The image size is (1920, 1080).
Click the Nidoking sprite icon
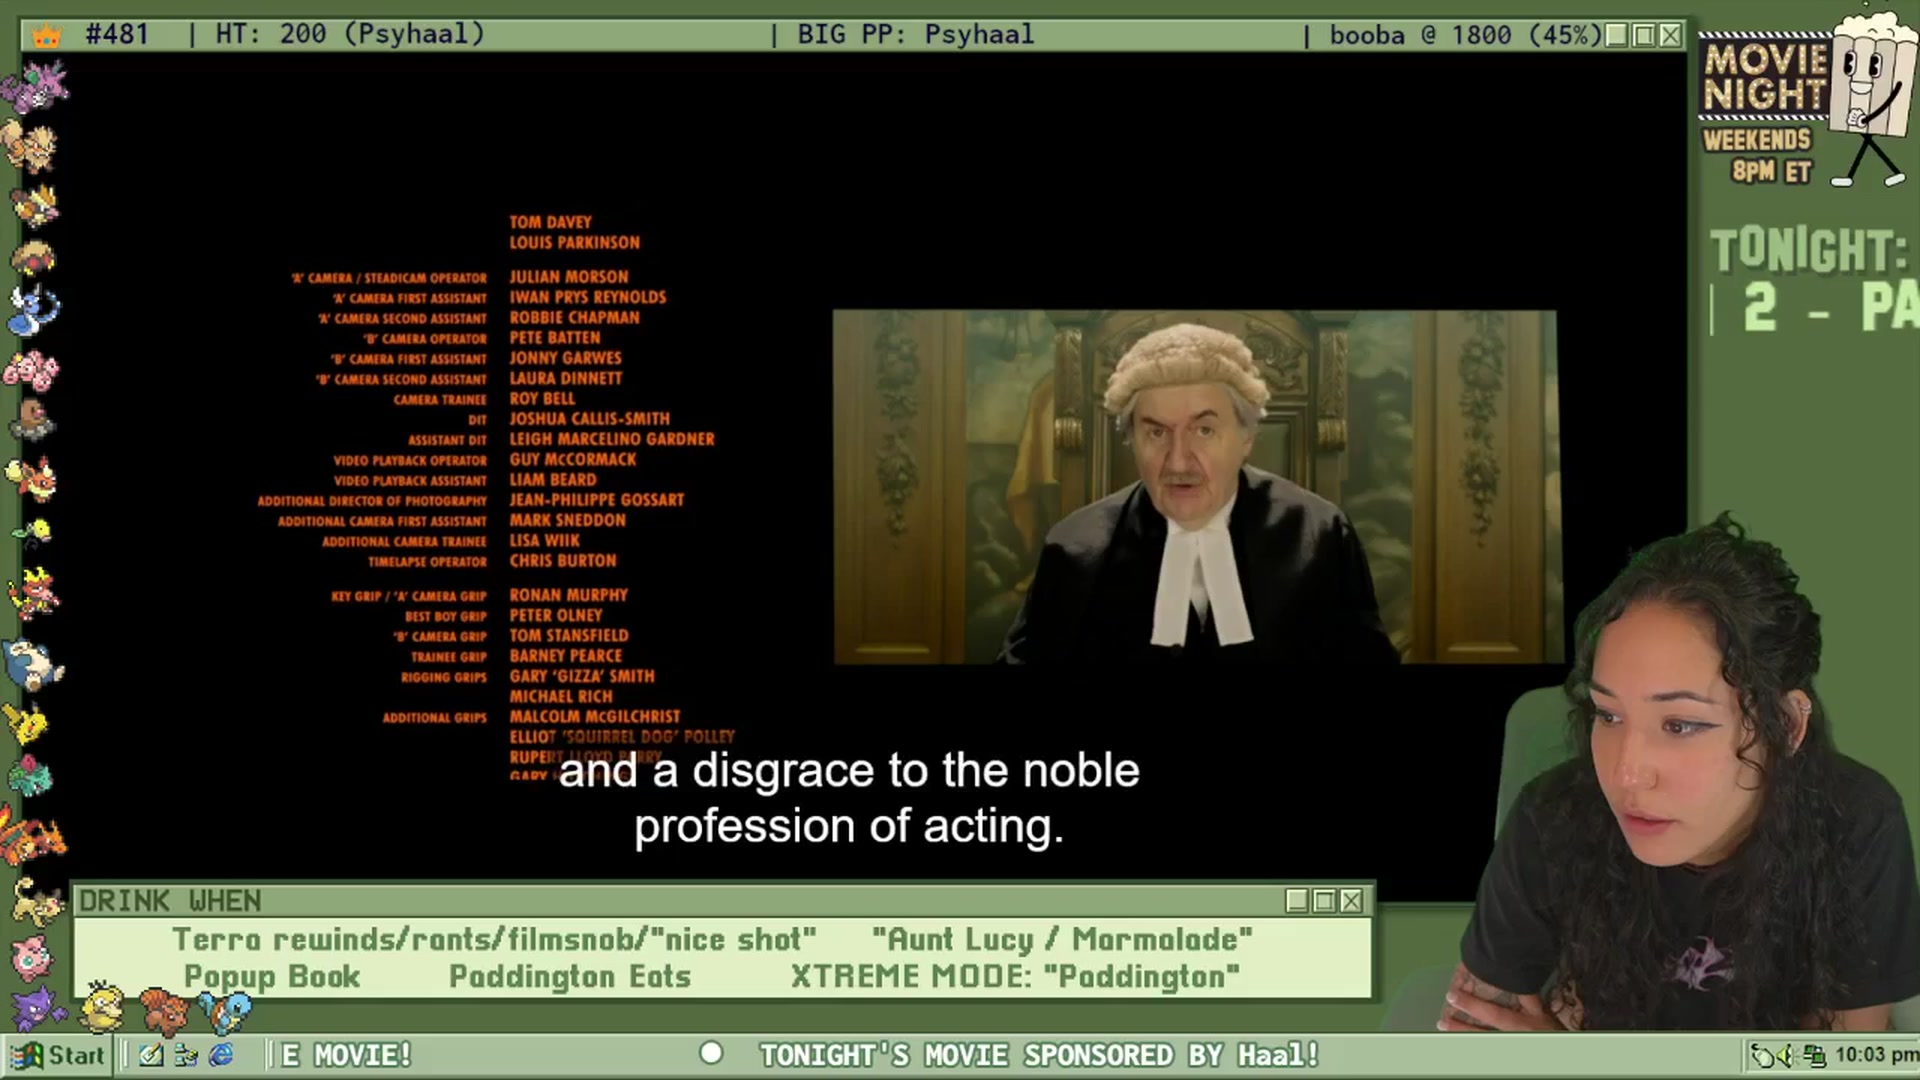pos(34,85)
